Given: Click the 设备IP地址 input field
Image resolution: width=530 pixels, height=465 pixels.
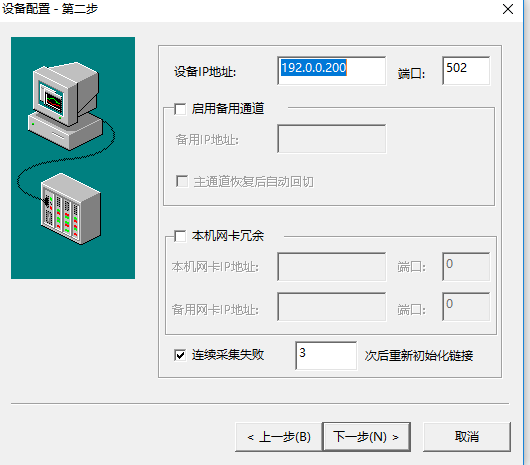Looking at the screenshot, I should click(x=332, y=71).
